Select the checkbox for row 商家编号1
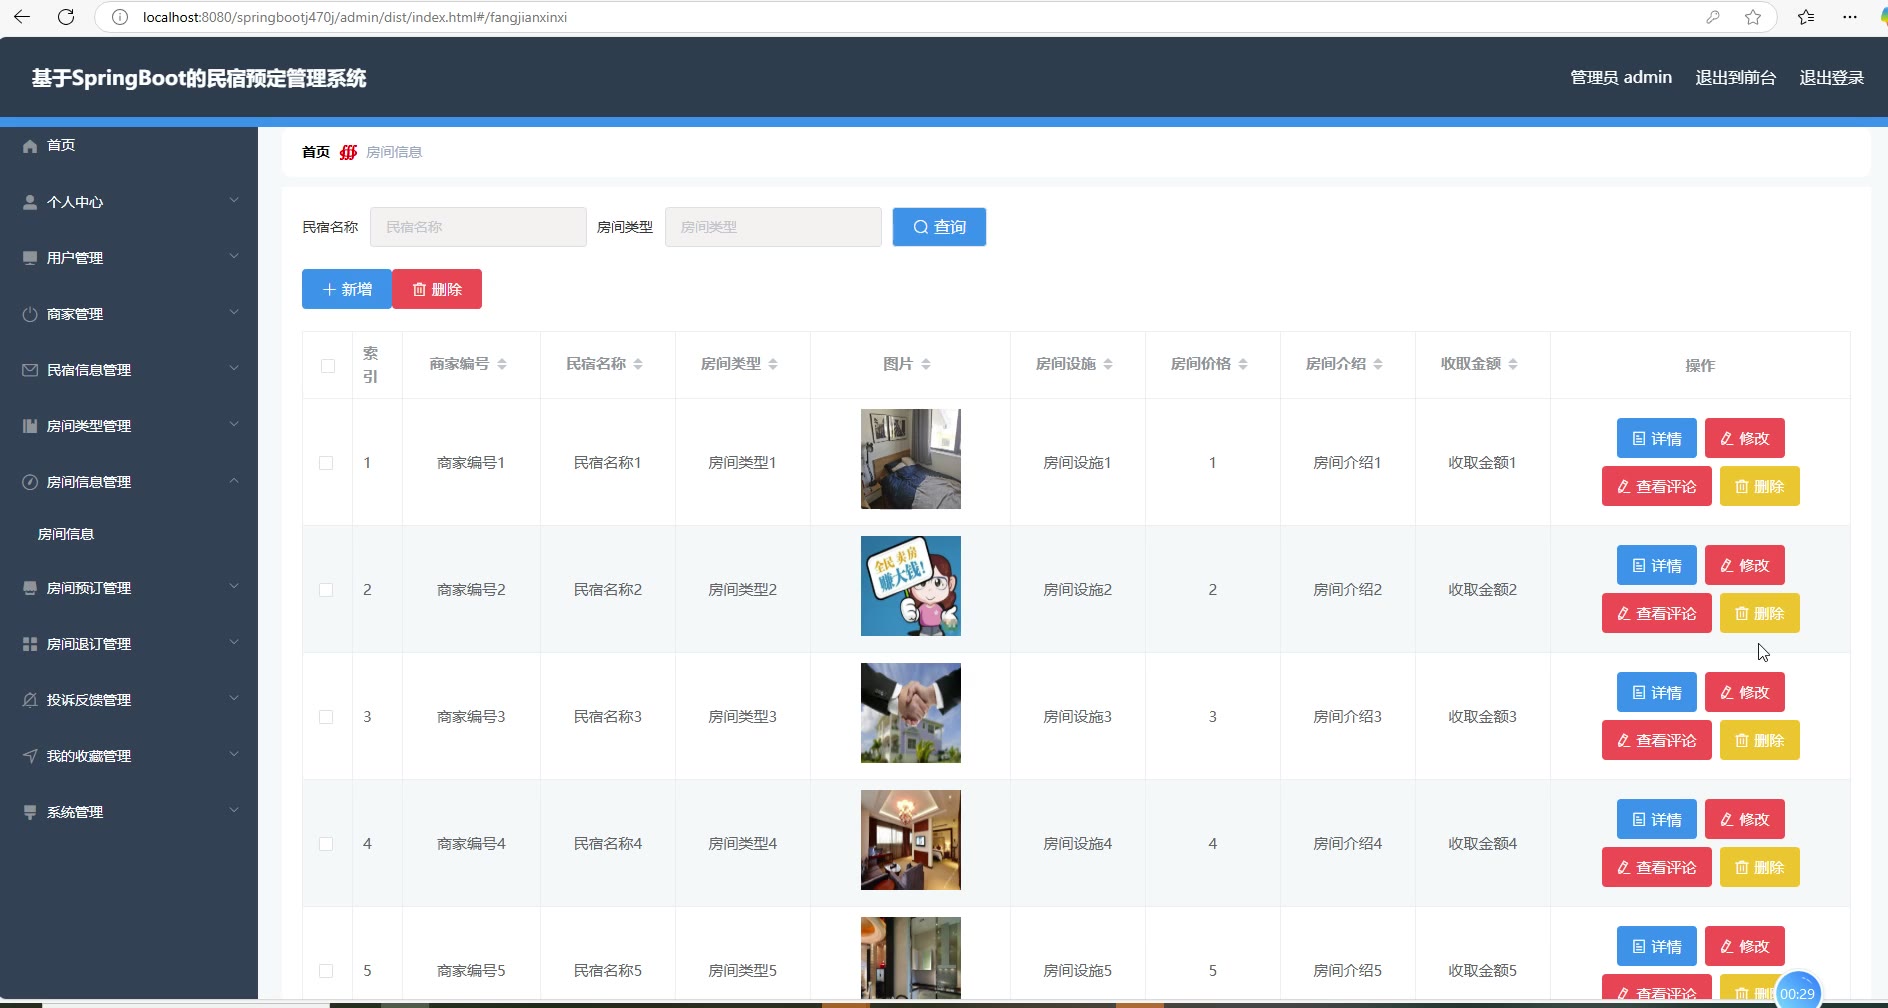The height and width of the screenshot is (1008, 1888). pos(326,463)
